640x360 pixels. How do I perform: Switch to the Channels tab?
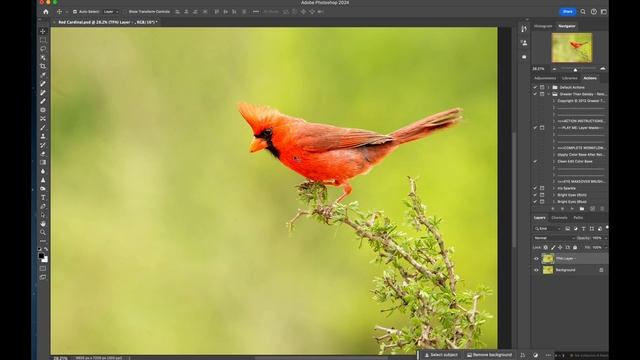(559, 218)
